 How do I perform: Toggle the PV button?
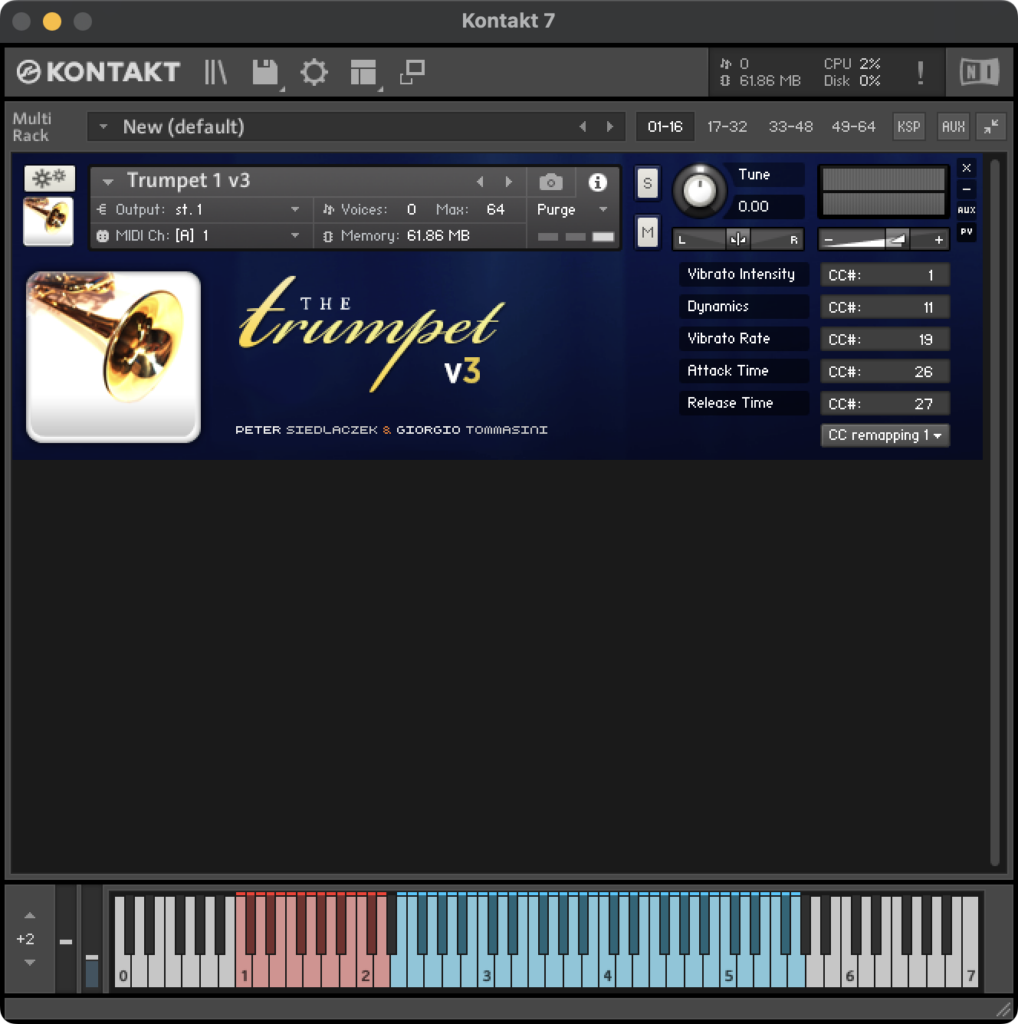click(966, 231)
